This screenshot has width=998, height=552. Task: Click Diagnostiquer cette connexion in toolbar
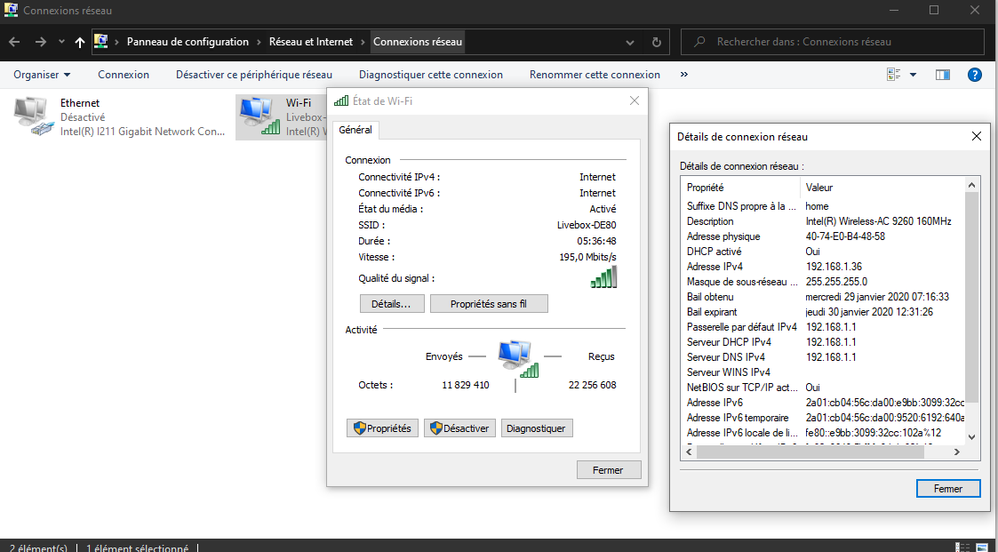pos(430,75)
